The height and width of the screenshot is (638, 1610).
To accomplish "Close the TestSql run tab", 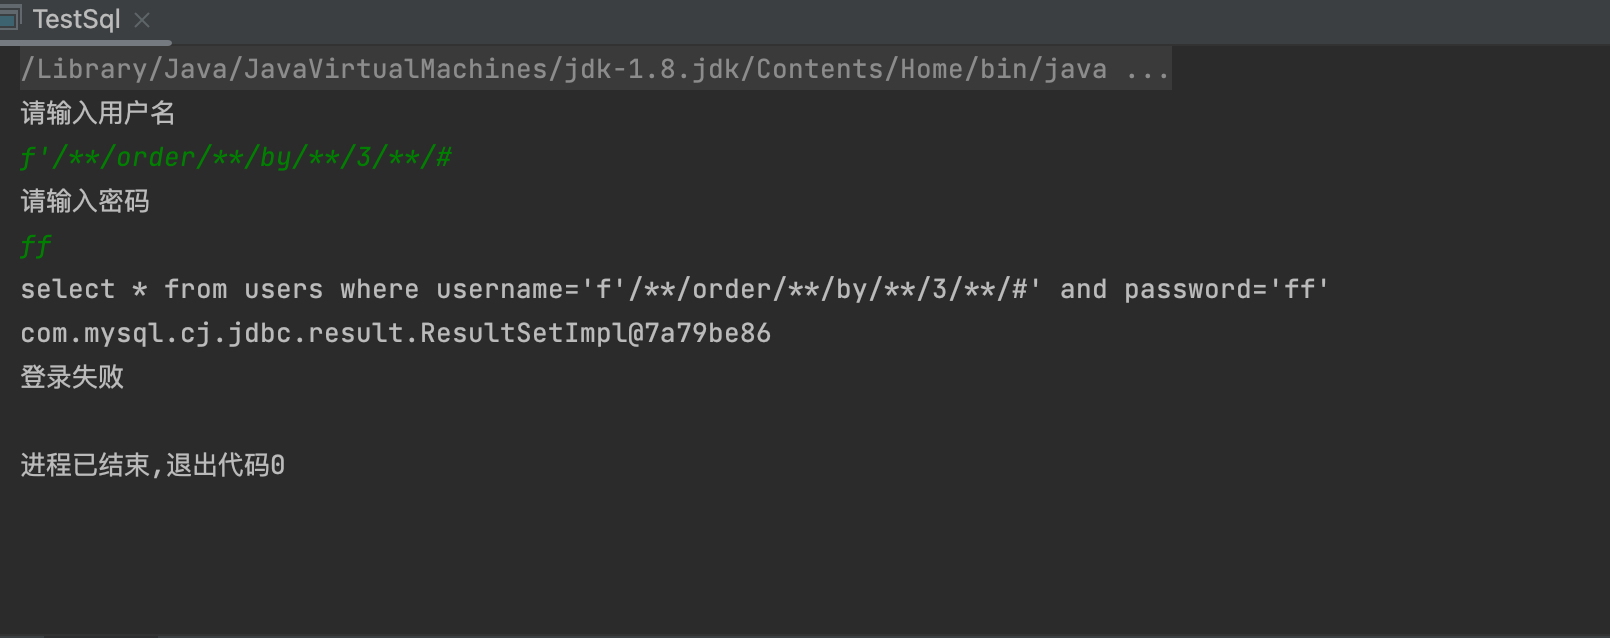I will pos(142,20).
